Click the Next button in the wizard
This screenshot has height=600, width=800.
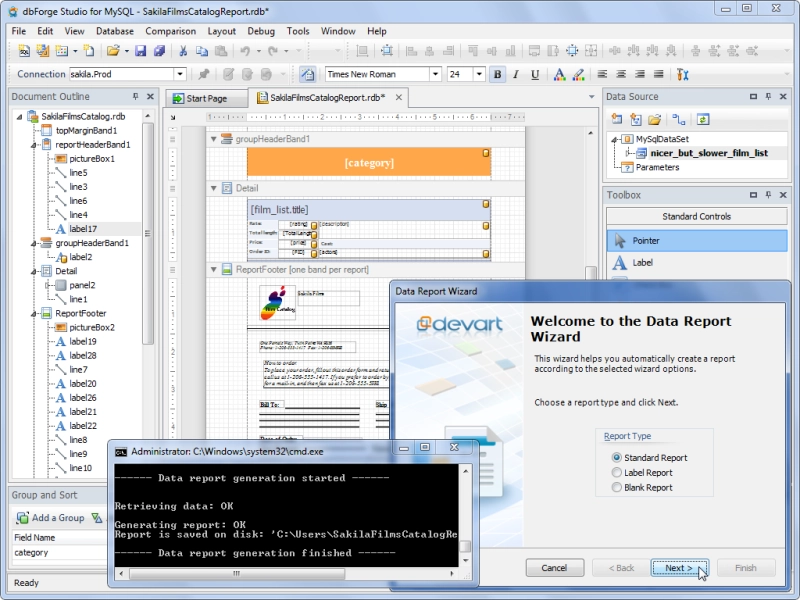click(x=679, y=568)
